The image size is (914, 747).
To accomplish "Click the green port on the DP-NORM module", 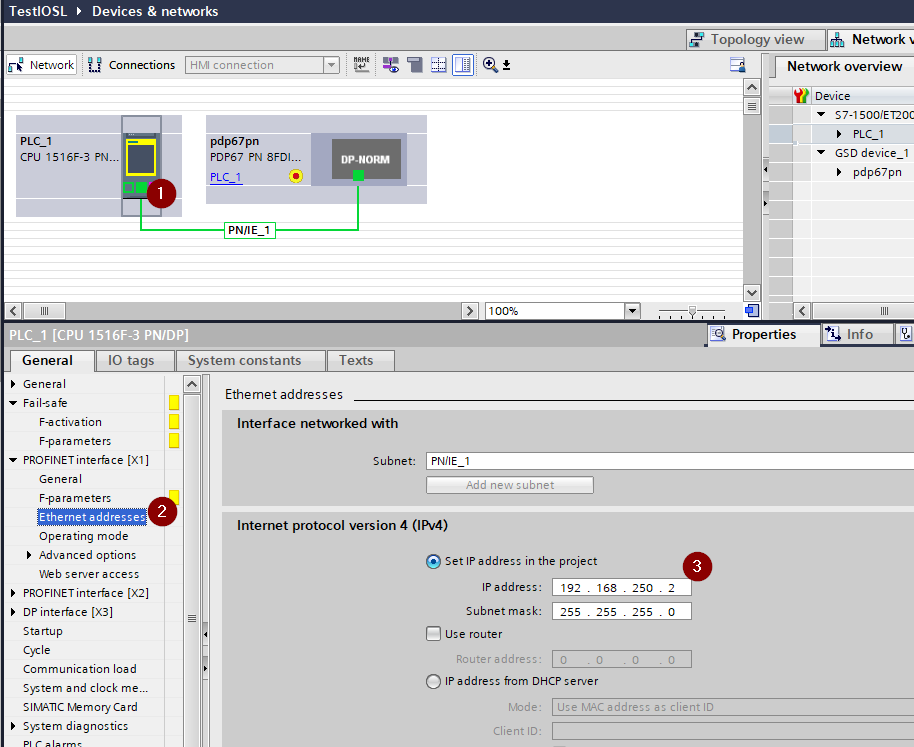I will (x=358, y=175).
